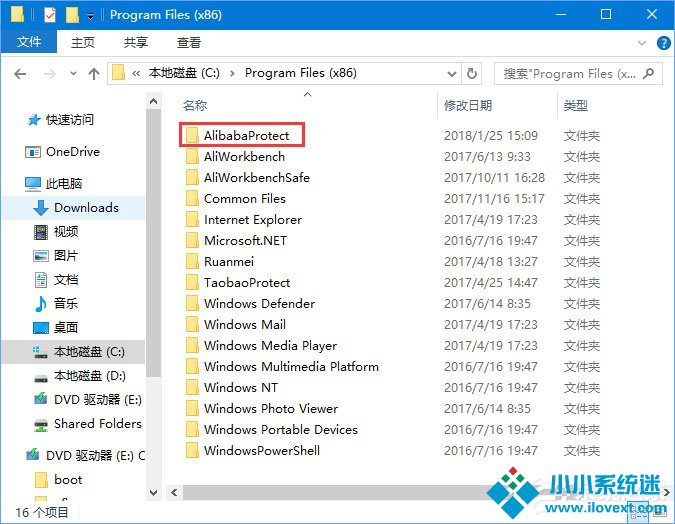
Task: Open the Customize Quick Access Toolbar dropdown
Action: [x=90, y=16]
